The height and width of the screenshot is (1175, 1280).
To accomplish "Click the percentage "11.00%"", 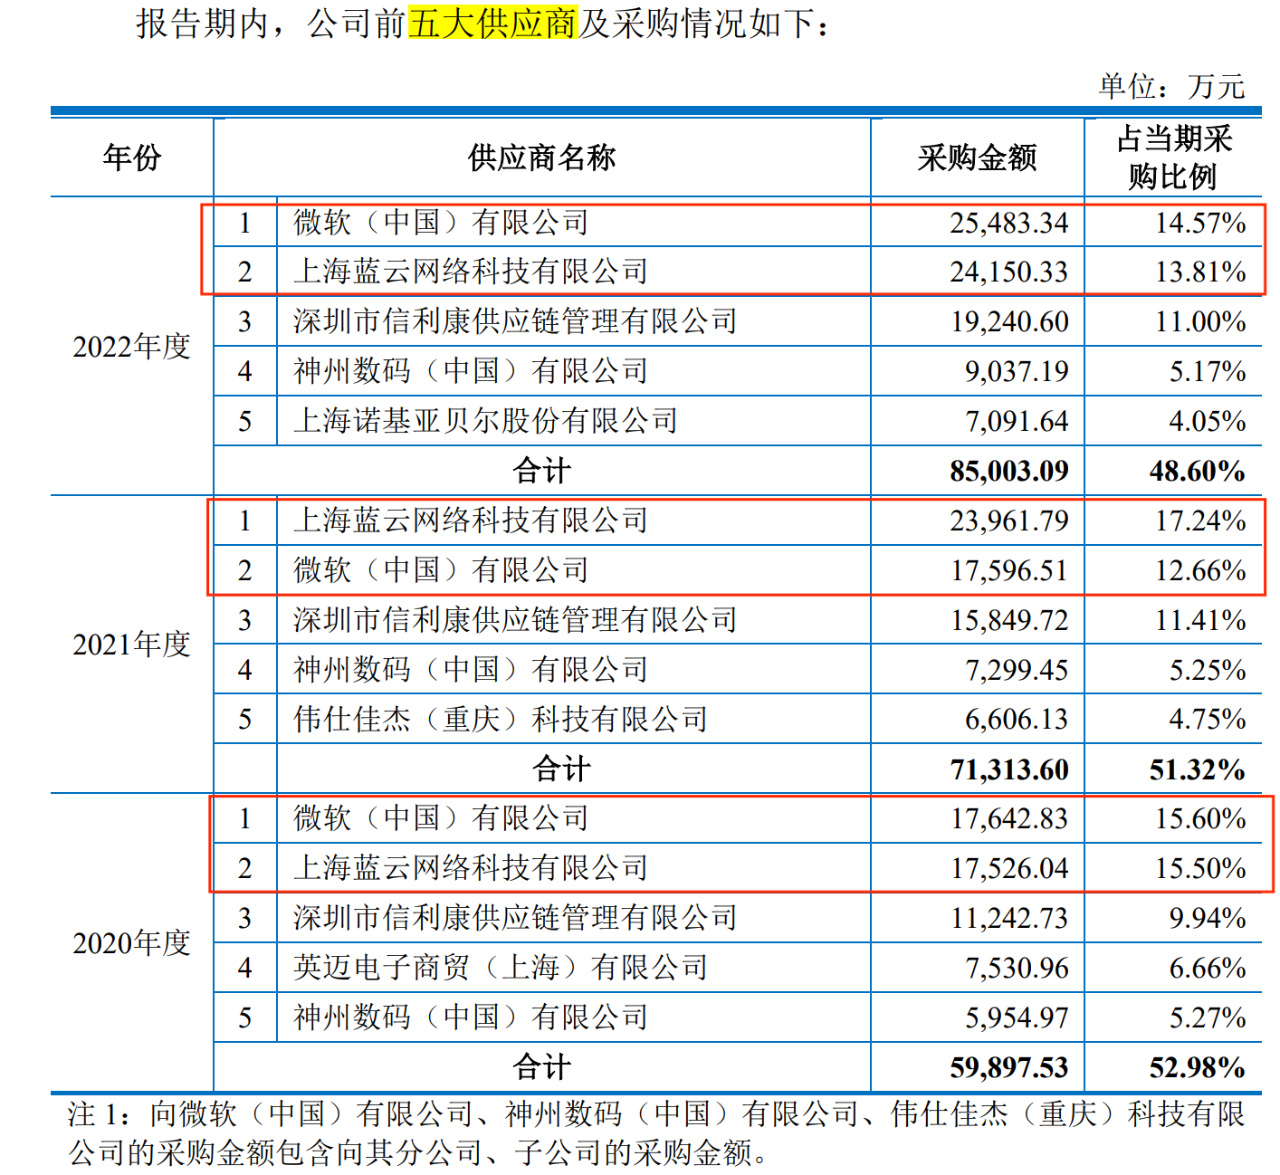I will [1200, 321].
